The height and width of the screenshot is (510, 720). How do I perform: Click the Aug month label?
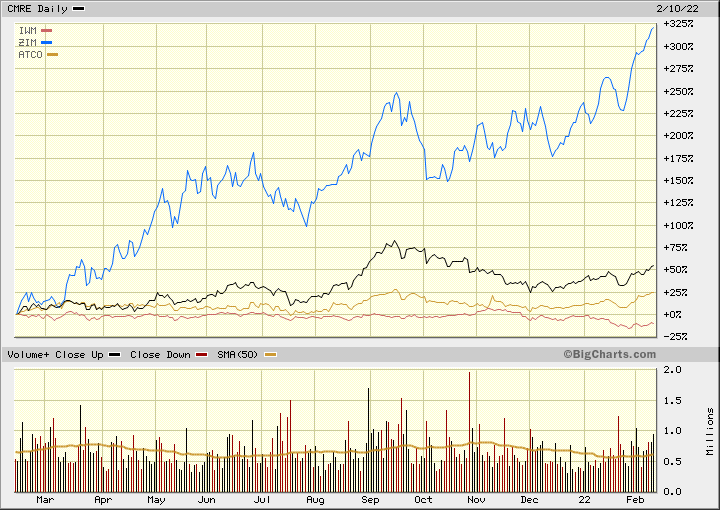[x=315, y=499]
